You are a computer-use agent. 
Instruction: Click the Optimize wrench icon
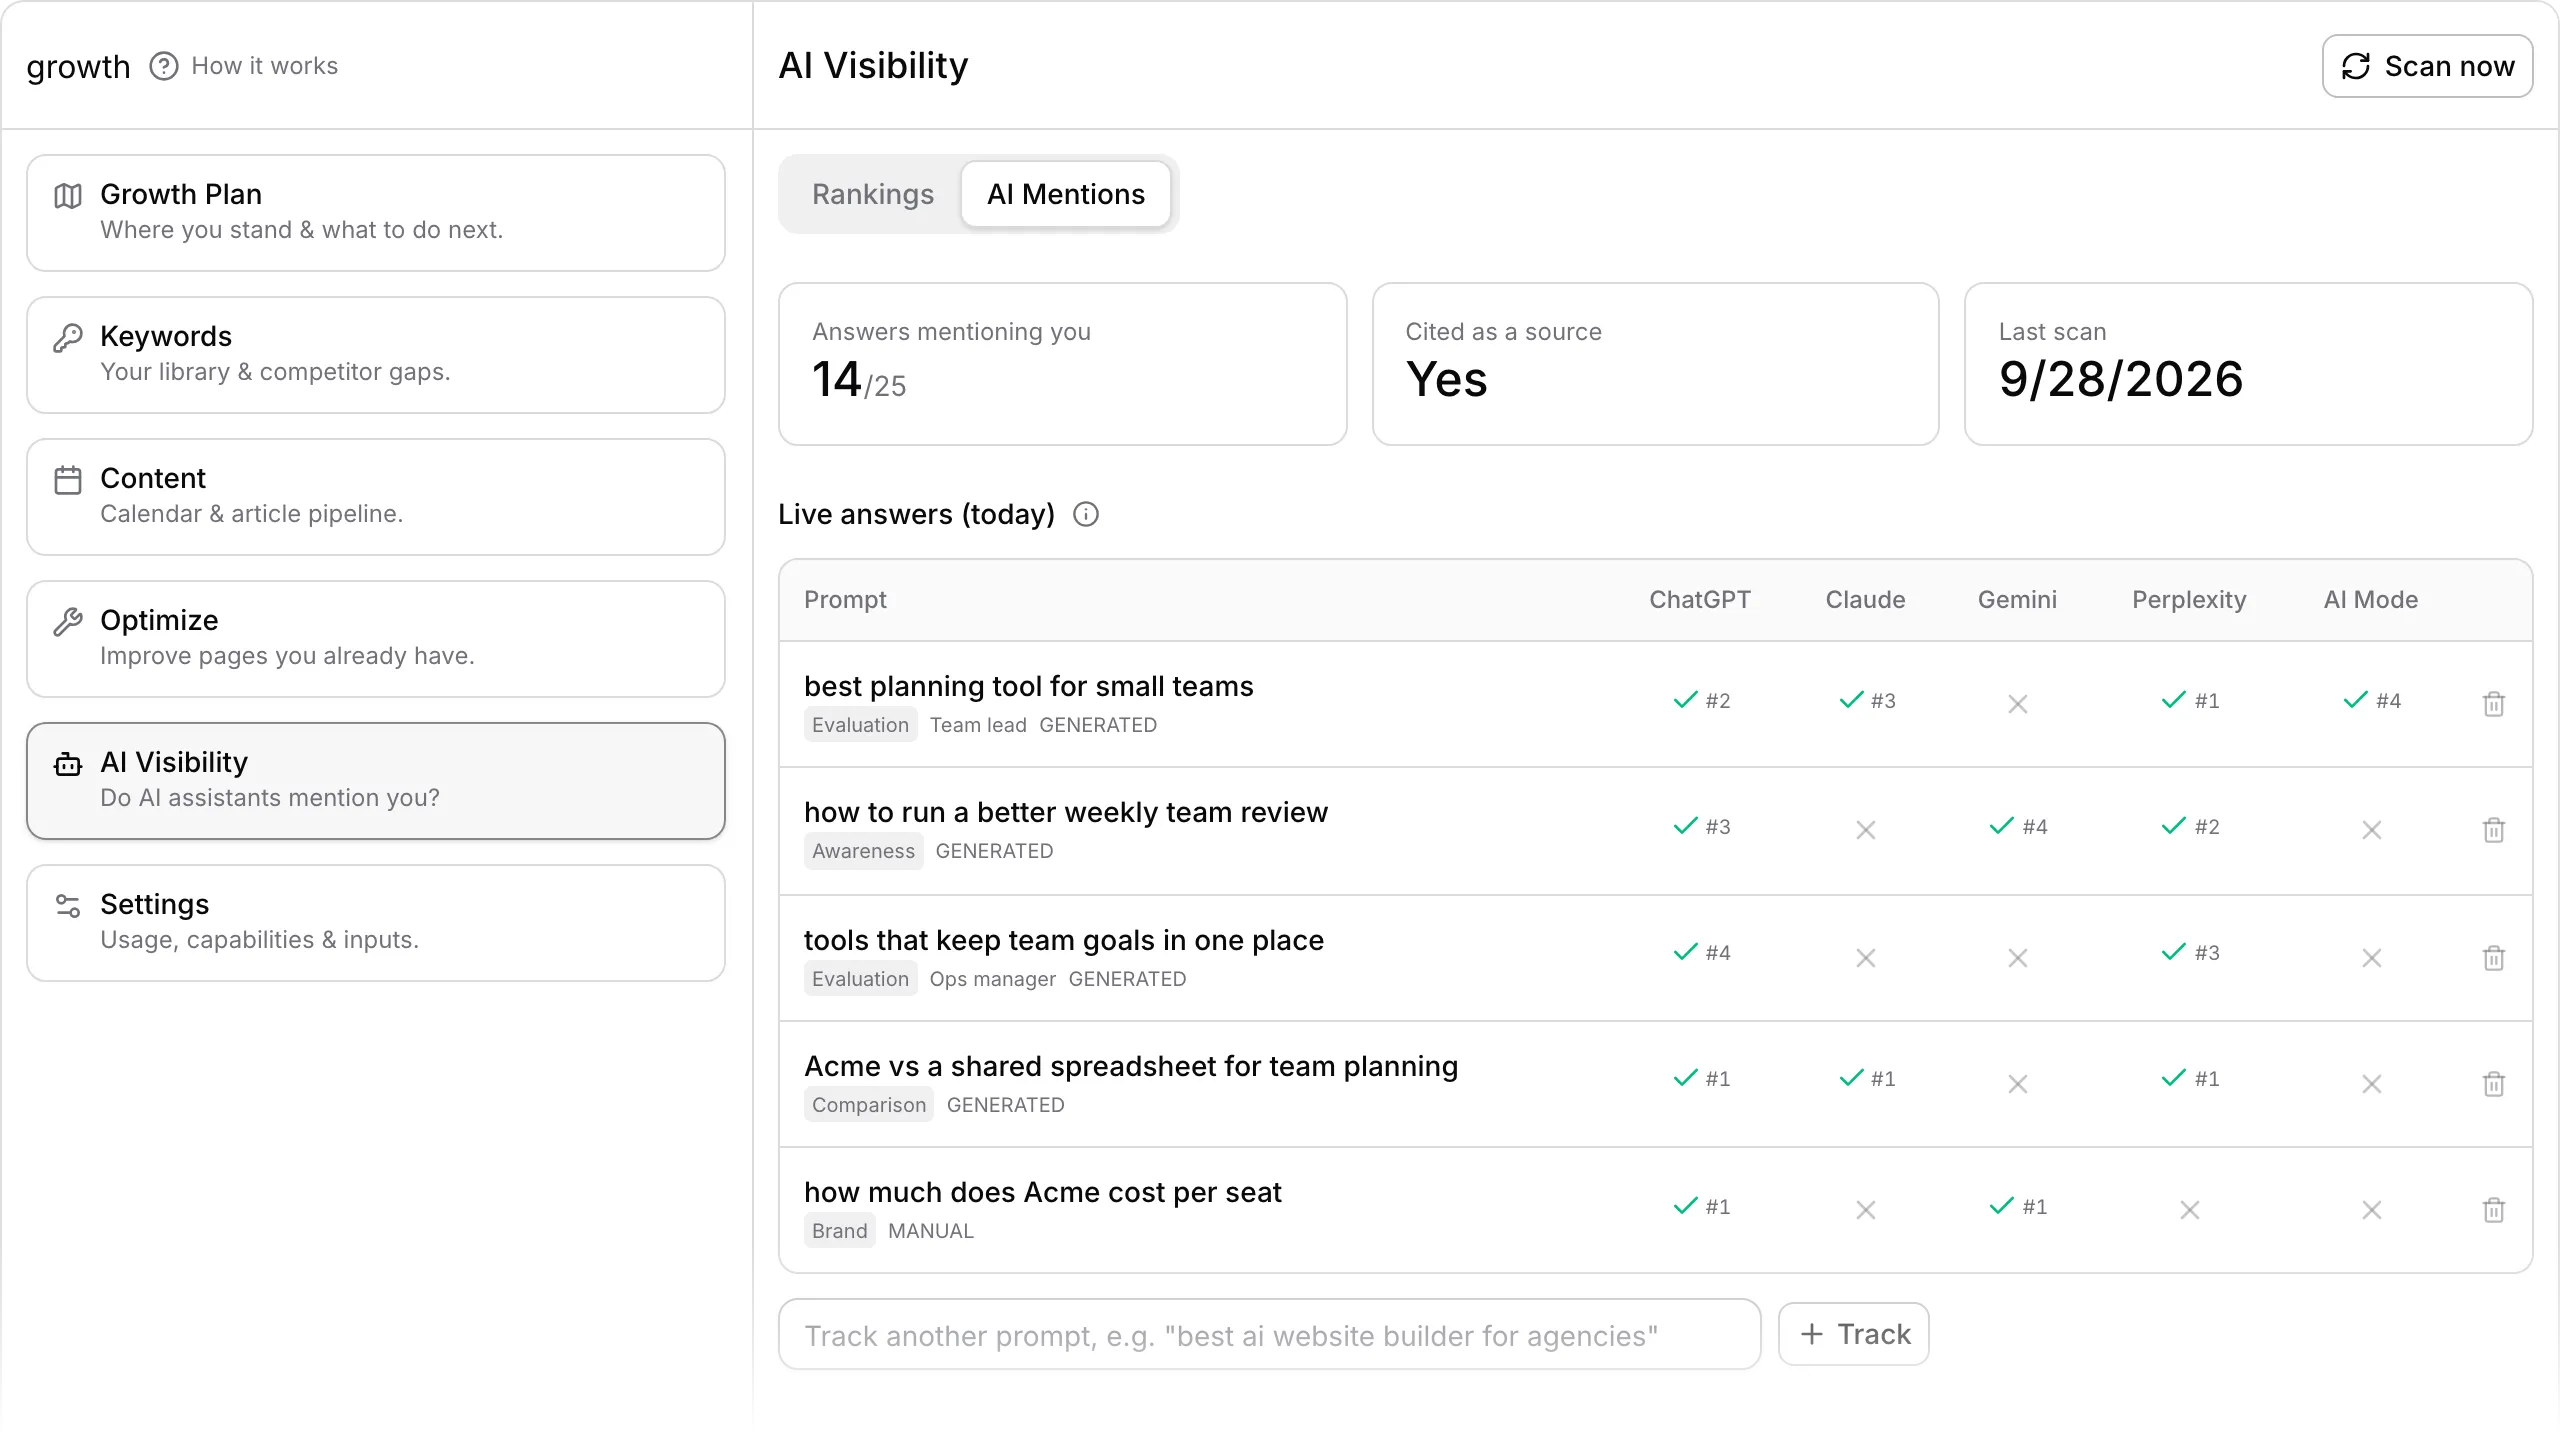[x=68, y=622]
